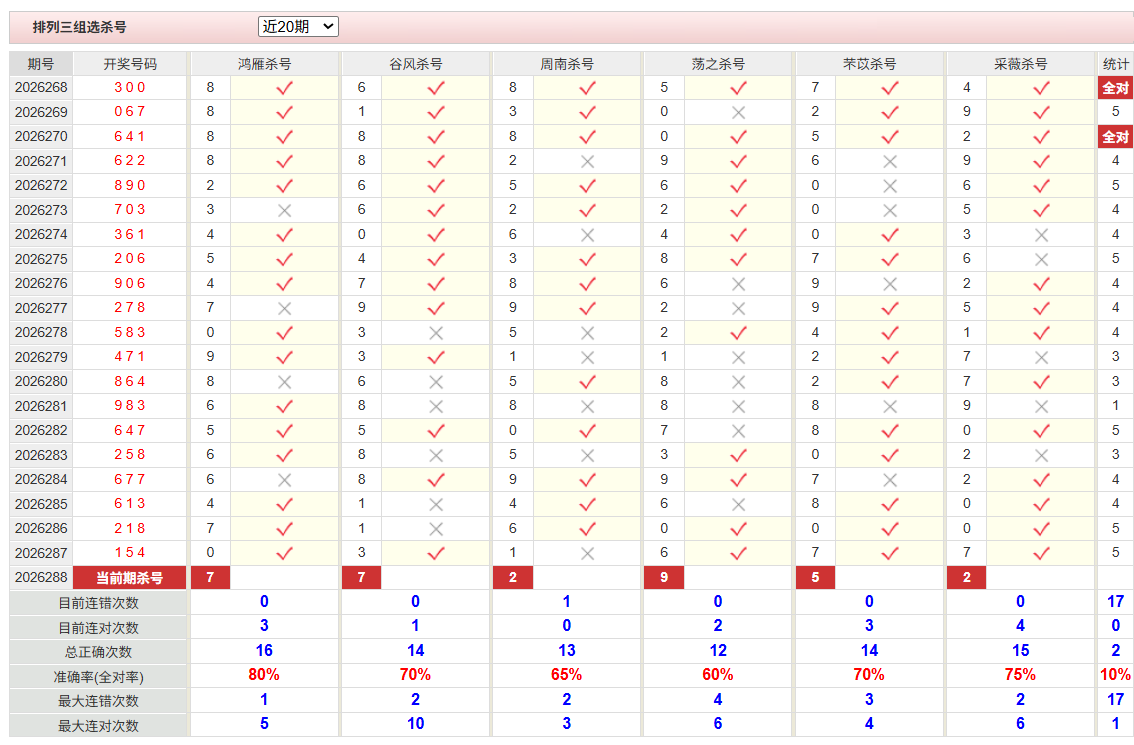
Task: Click the 芣苡杀号 cross mark in row 2026271
Action: 890,161
